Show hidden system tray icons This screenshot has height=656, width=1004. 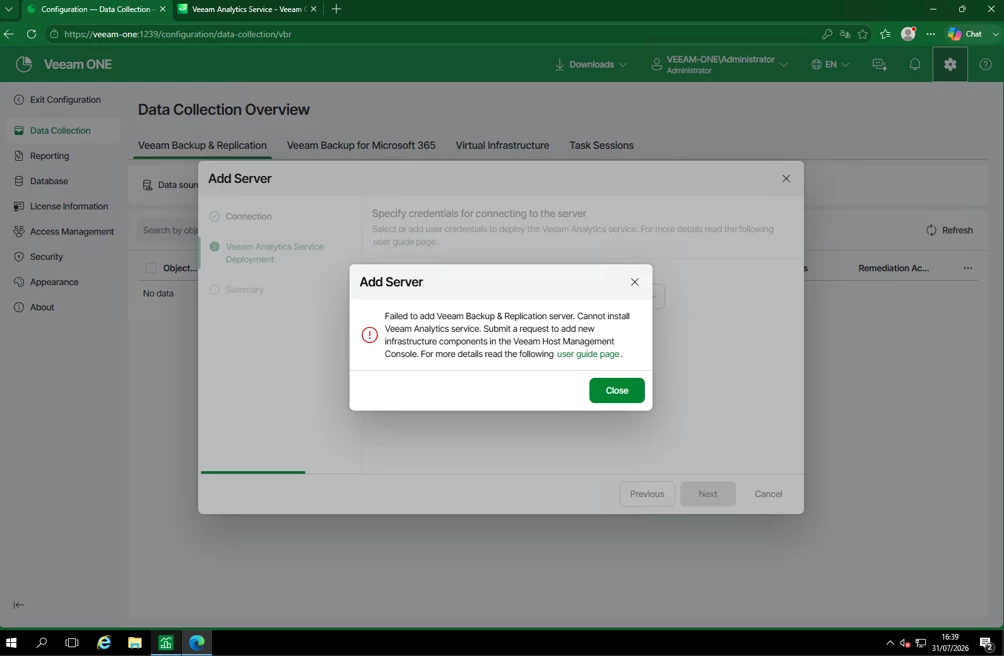[890, 643]
